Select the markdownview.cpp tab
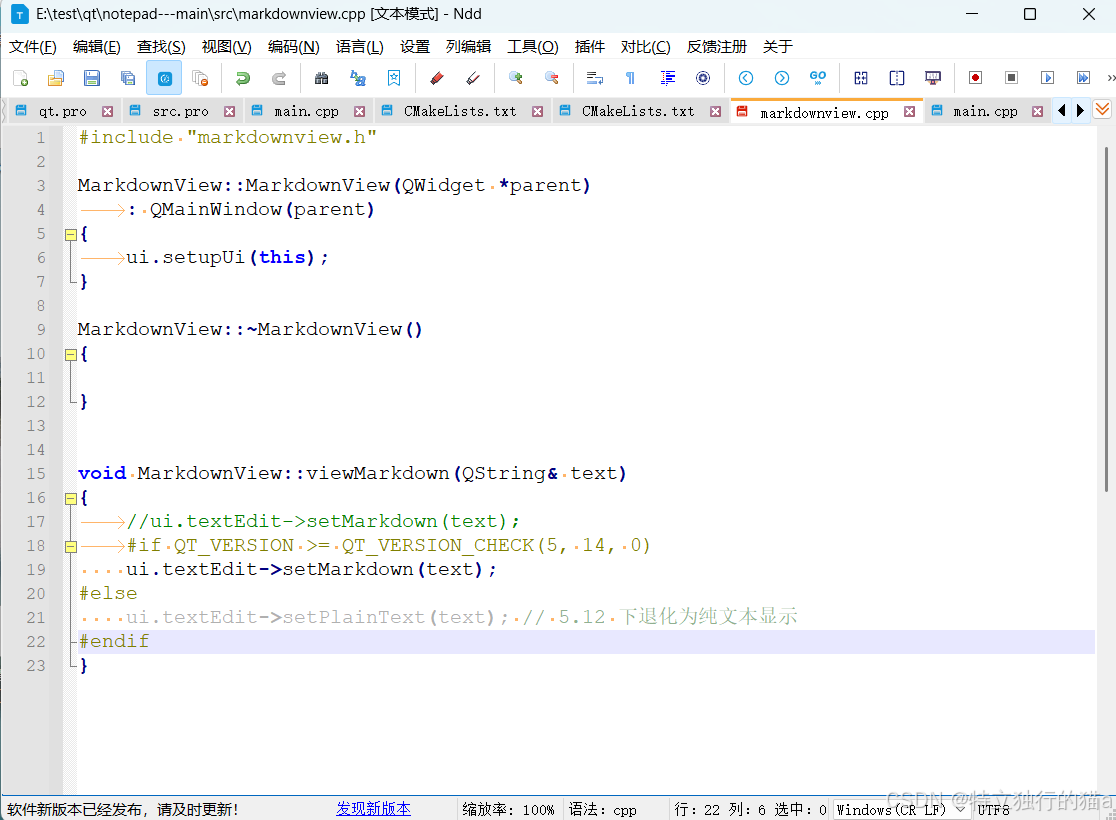The image size is (1116, 820). coord(824,112)
